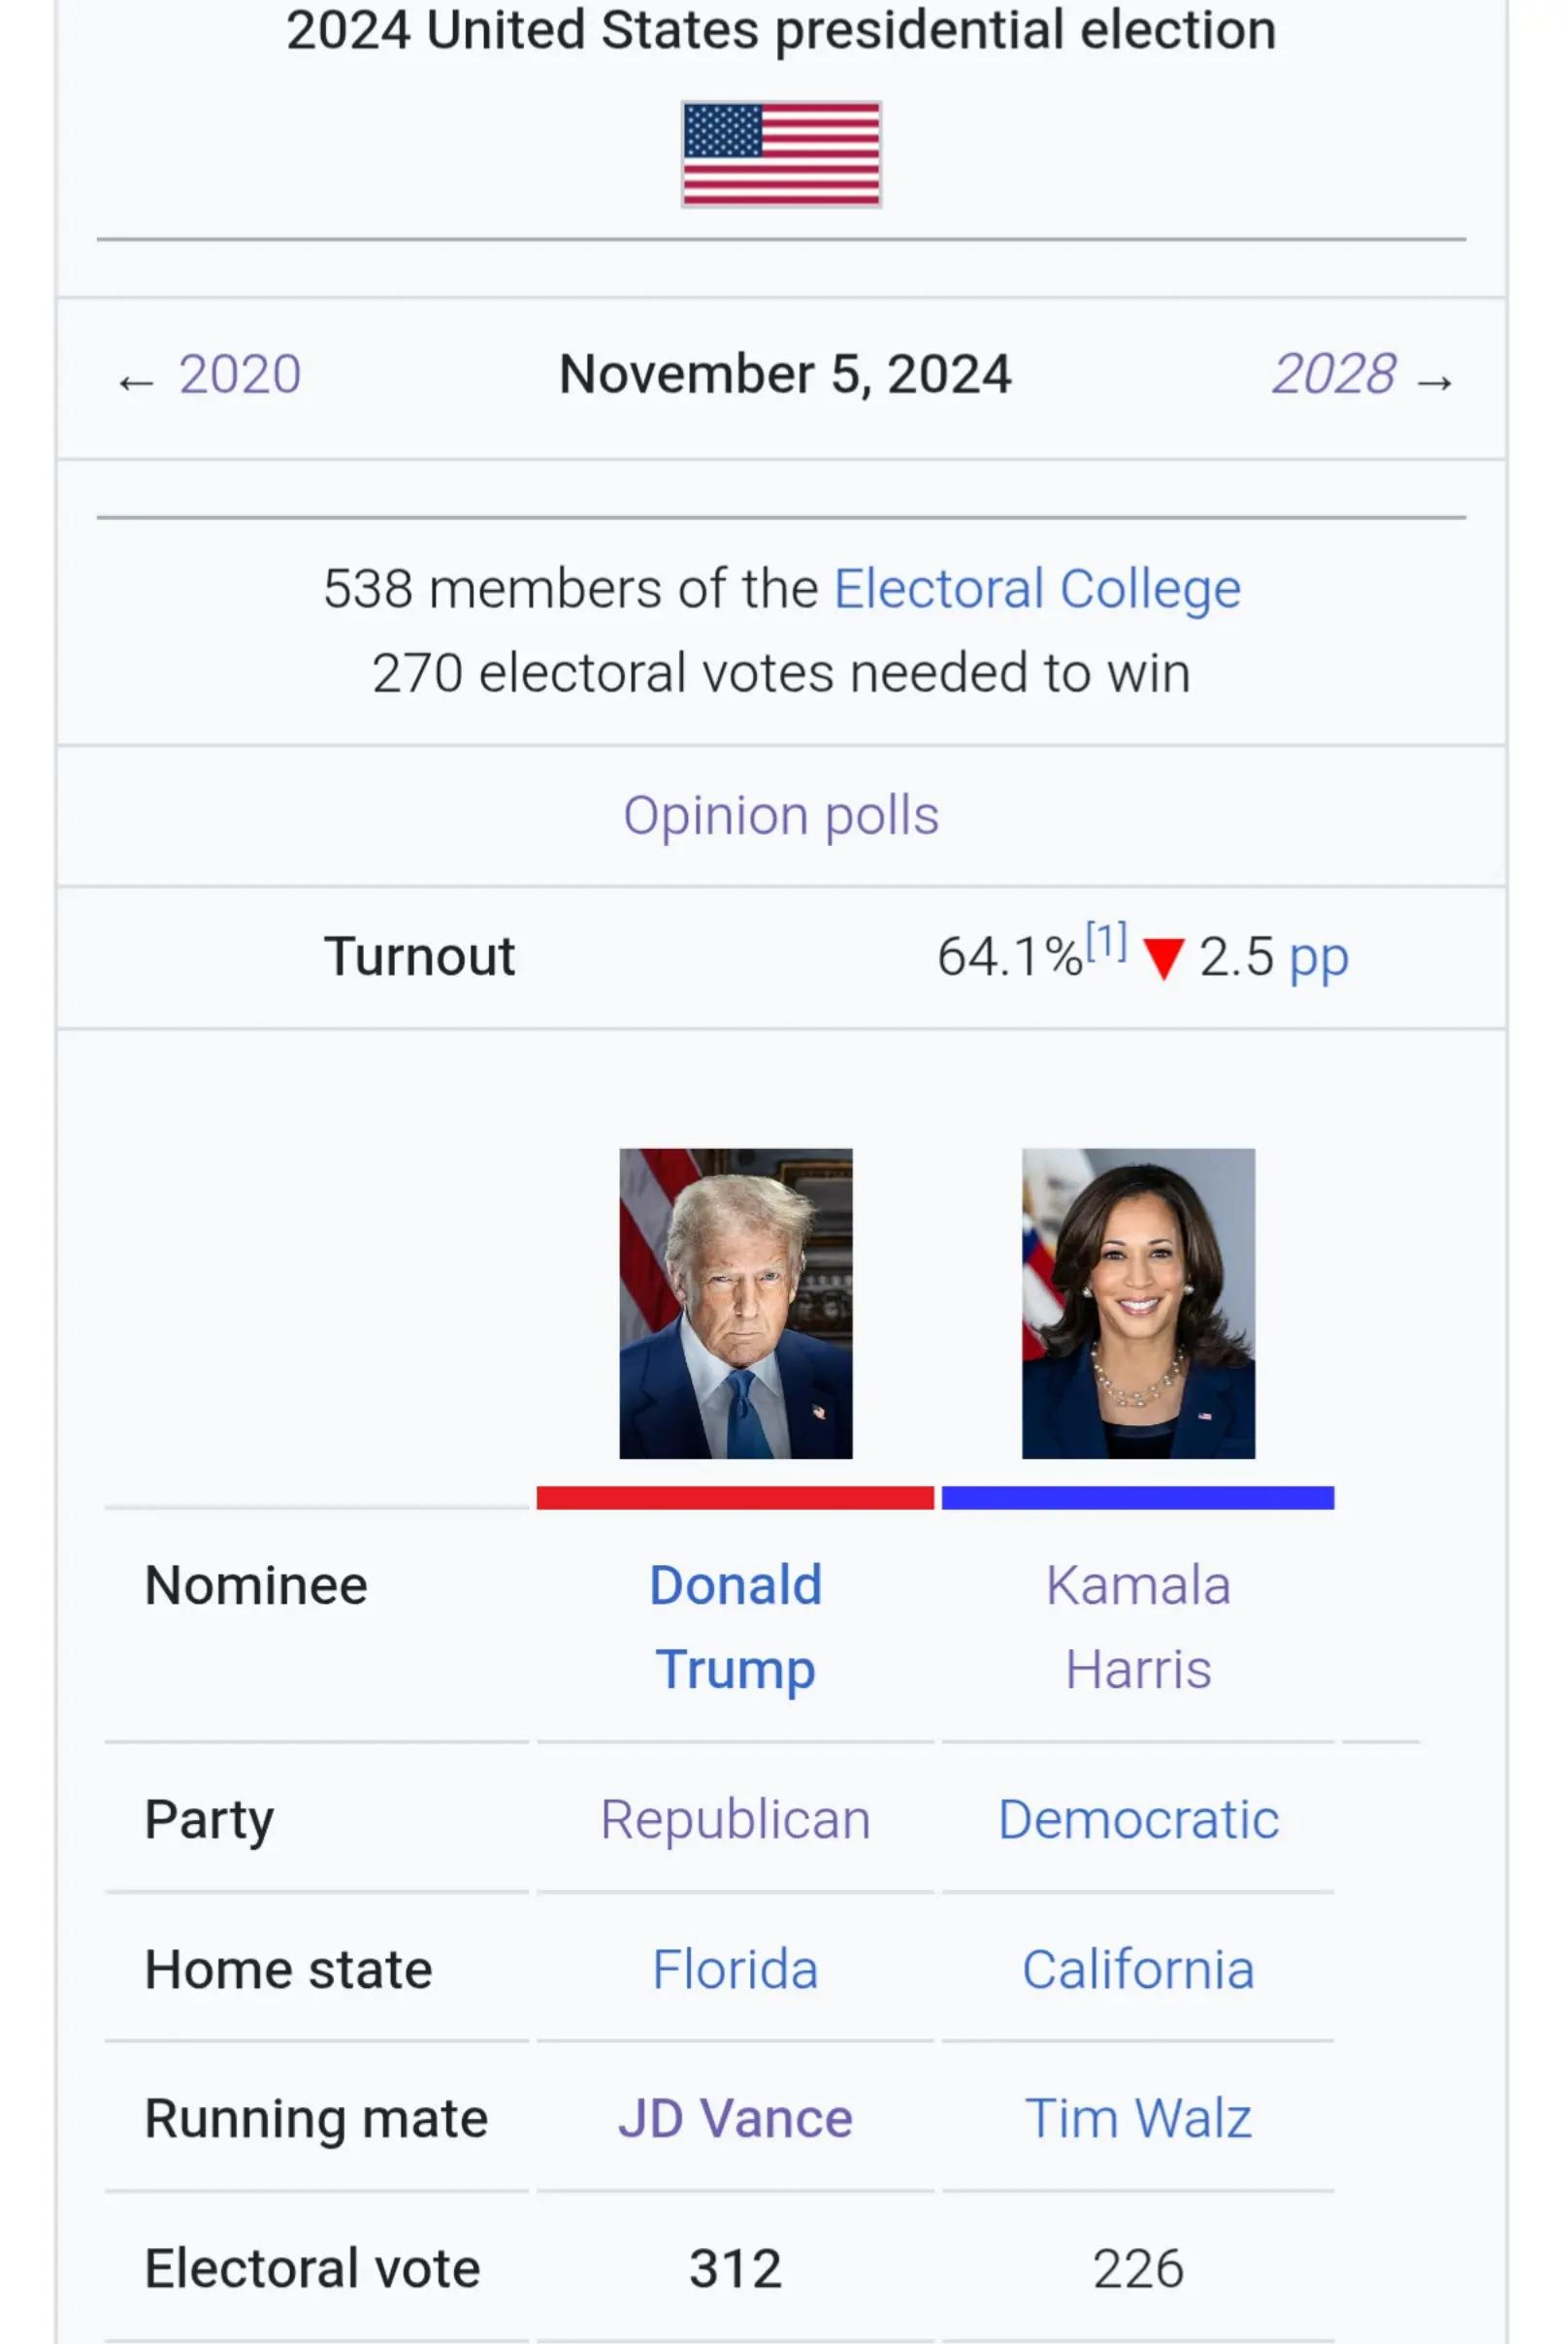
Task: Open the Electoral College link
Action: [x=1037, y=588]
